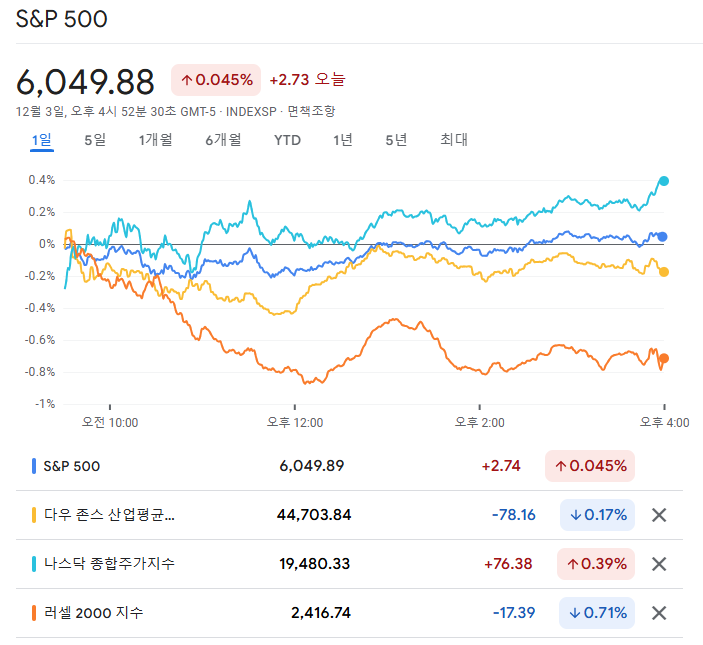This screenshot has width=703, height=645.
Task: Click the 오후 4:00 time axis label
Action: (664, 422)
